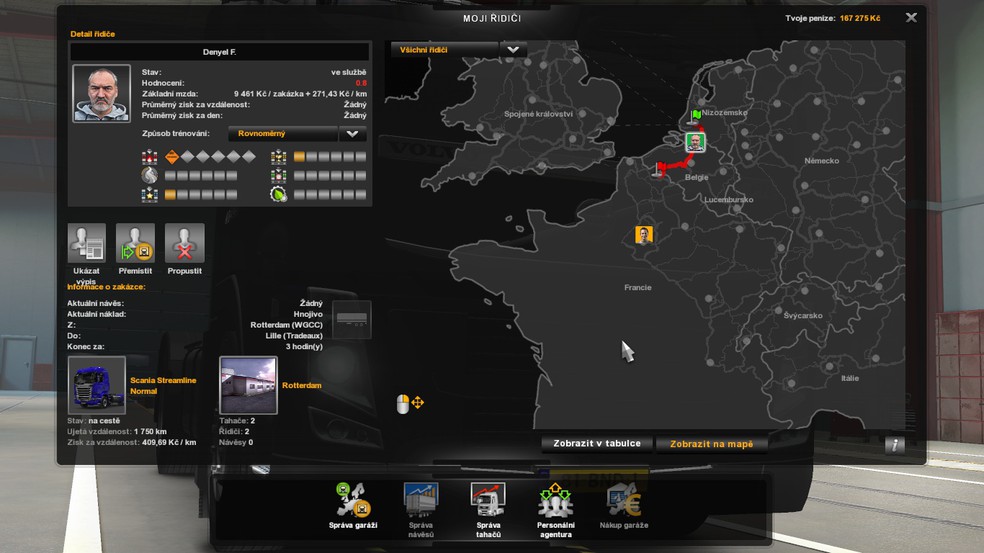Open Správa garáží garage manager
The image size is (984, 553).
click(x=353, y=506)
